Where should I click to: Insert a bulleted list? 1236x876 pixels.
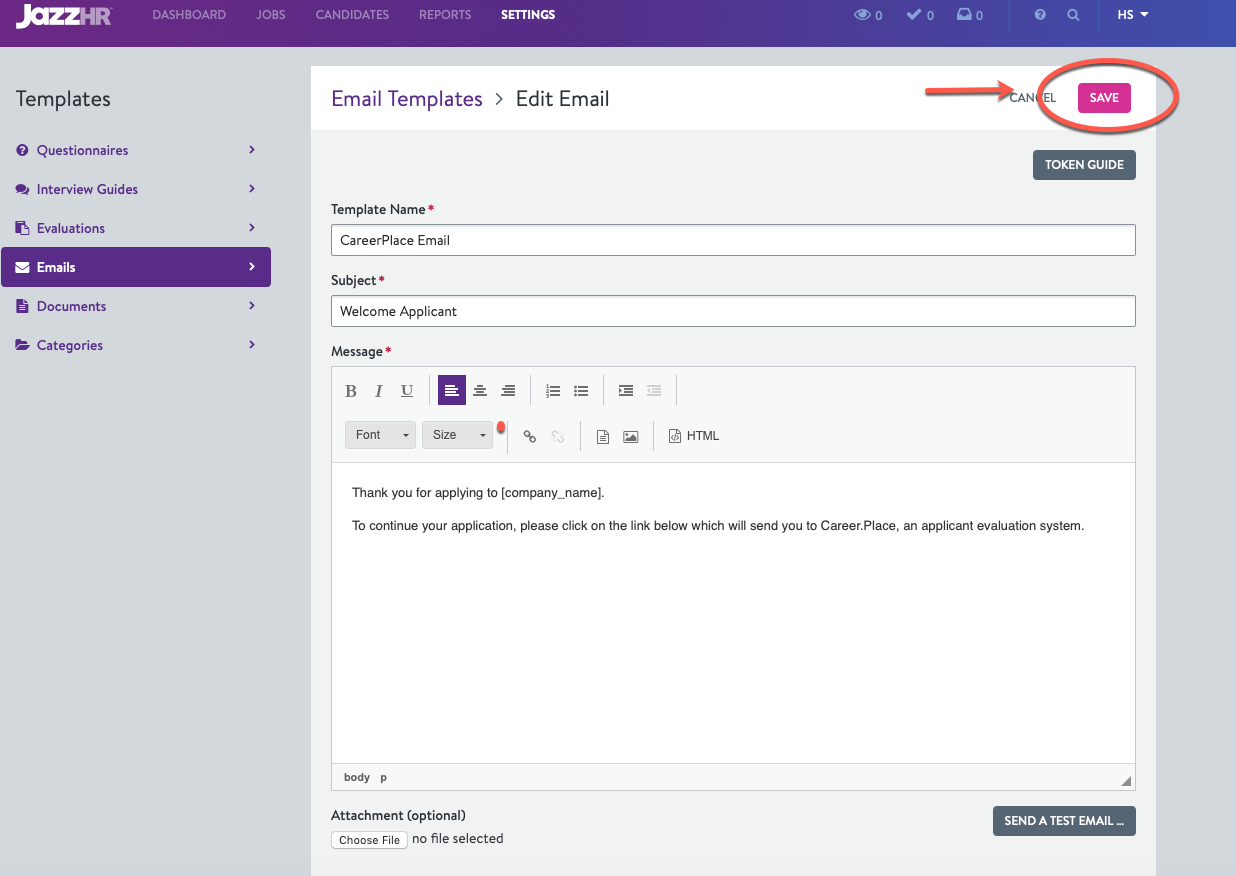[x=581, y=391]
